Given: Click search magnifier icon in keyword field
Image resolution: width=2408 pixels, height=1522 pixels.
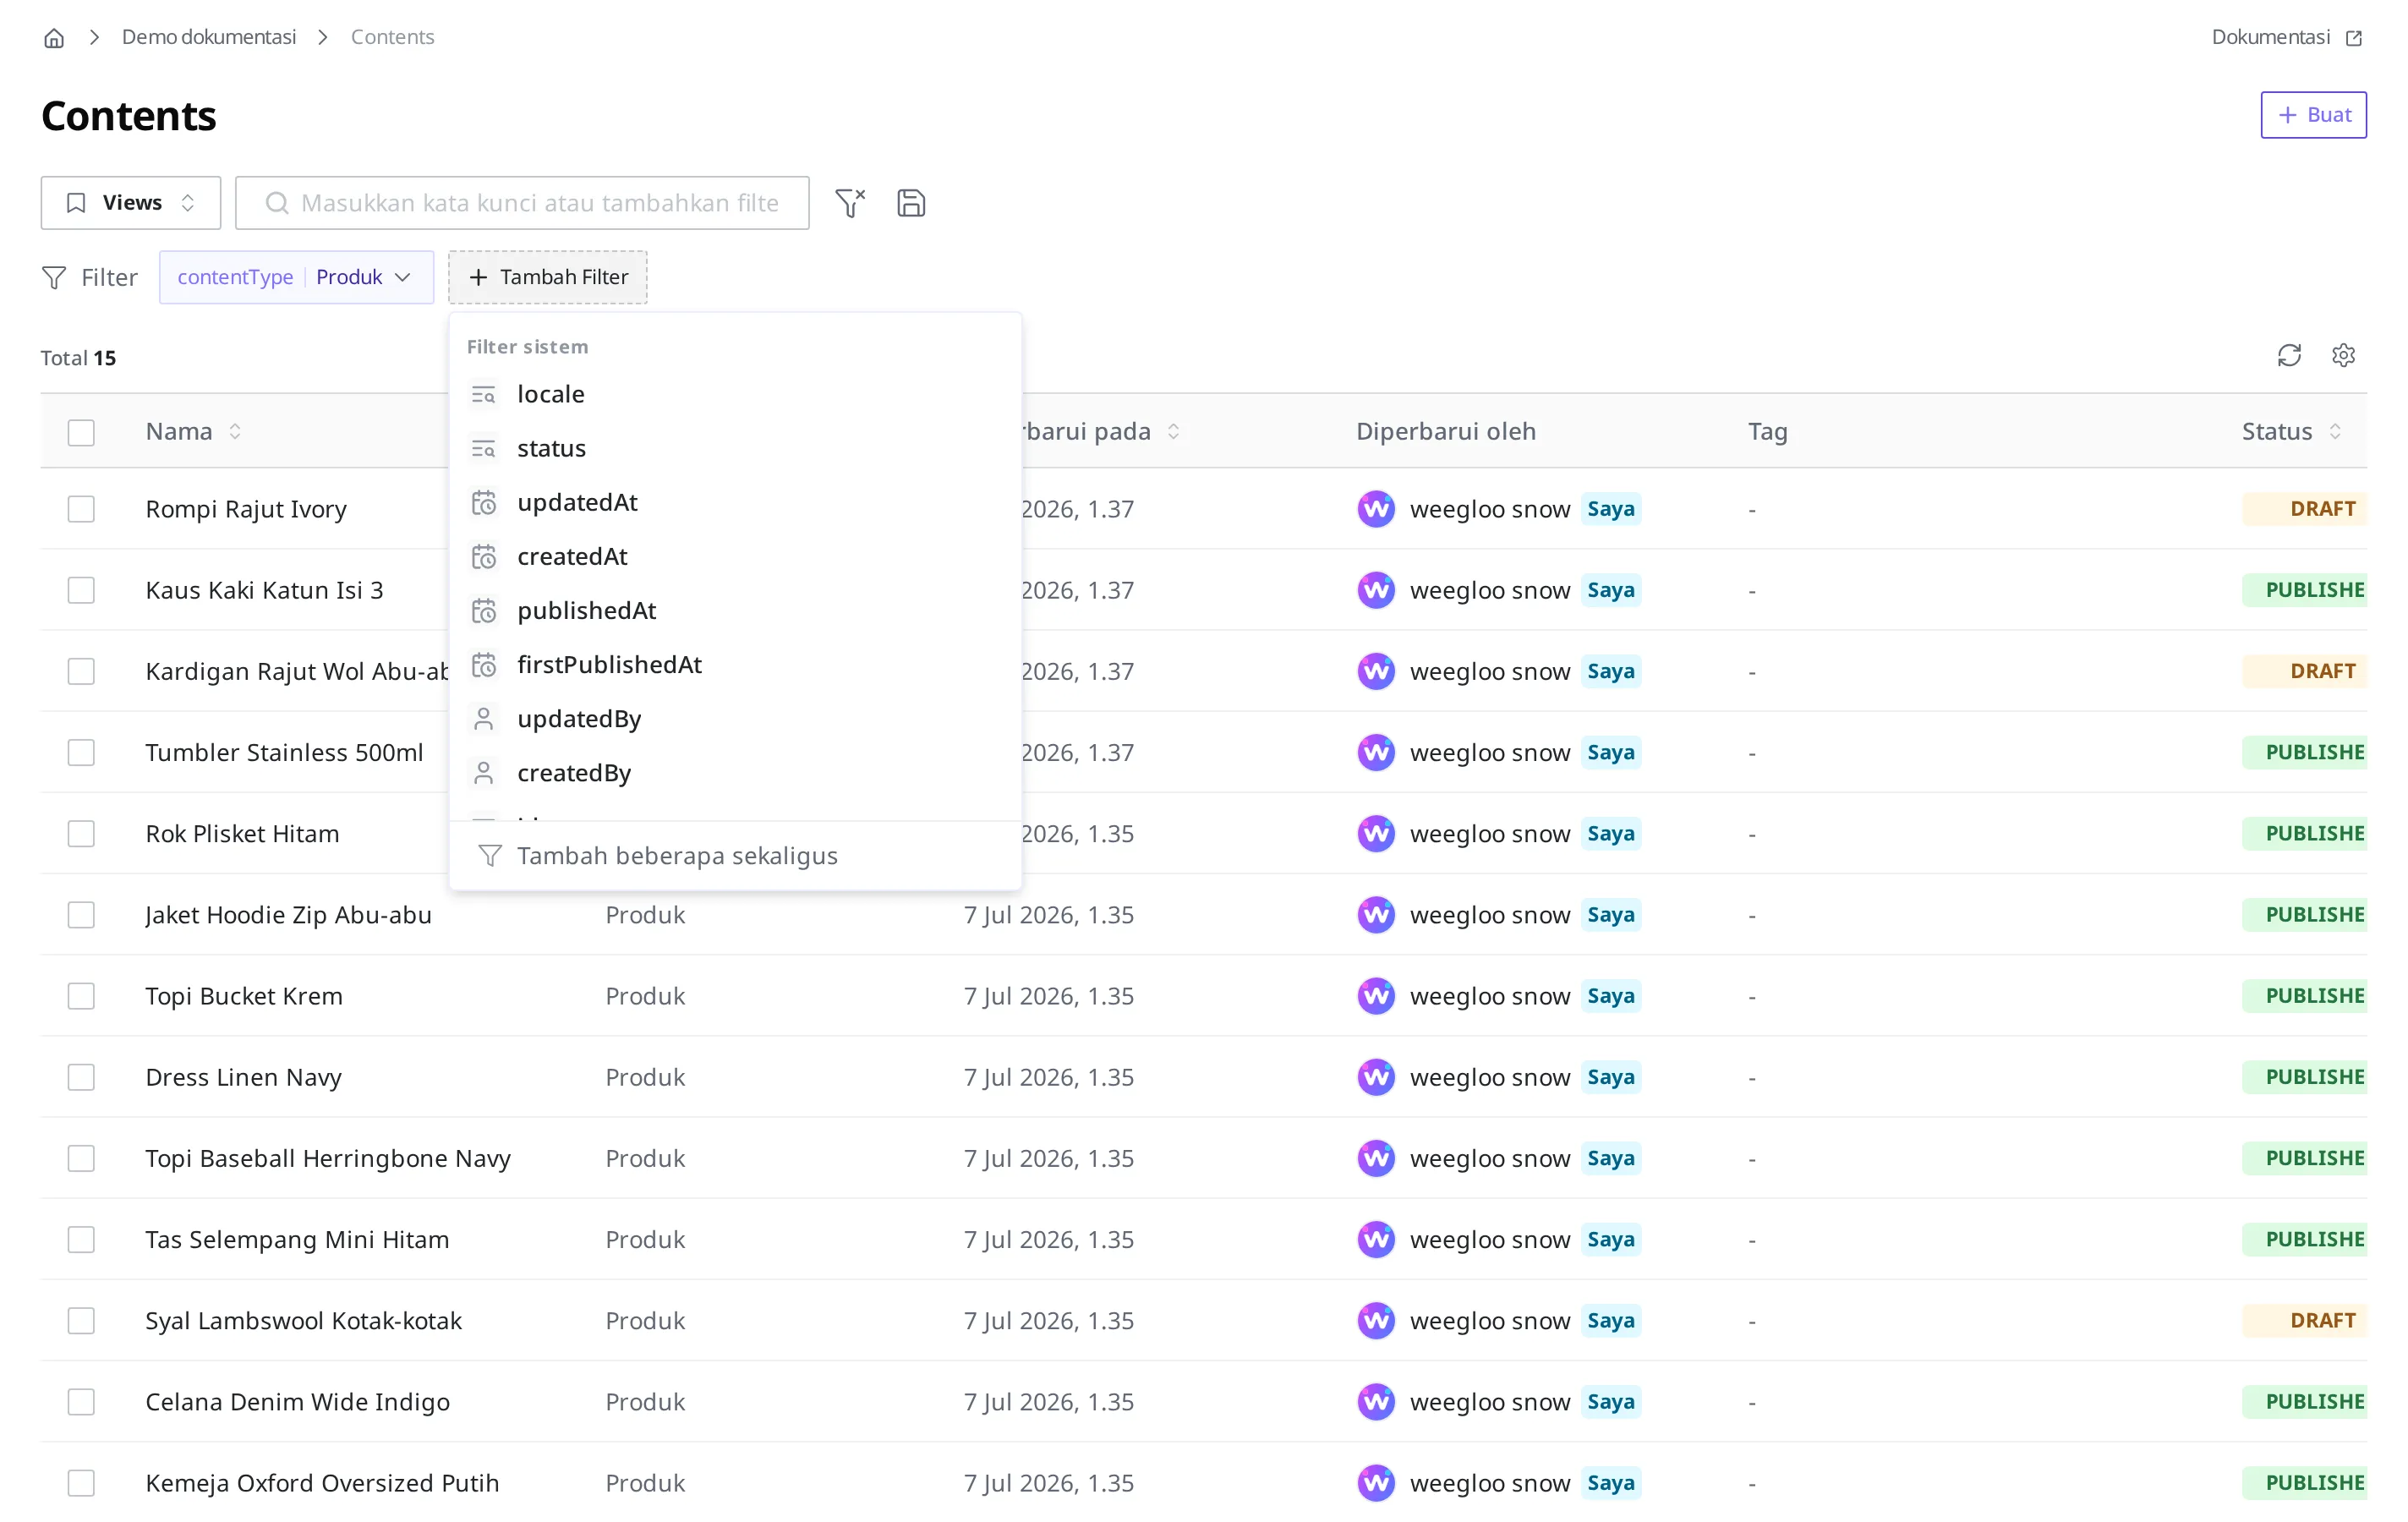Looking at the screenshot, I should 277,203.
